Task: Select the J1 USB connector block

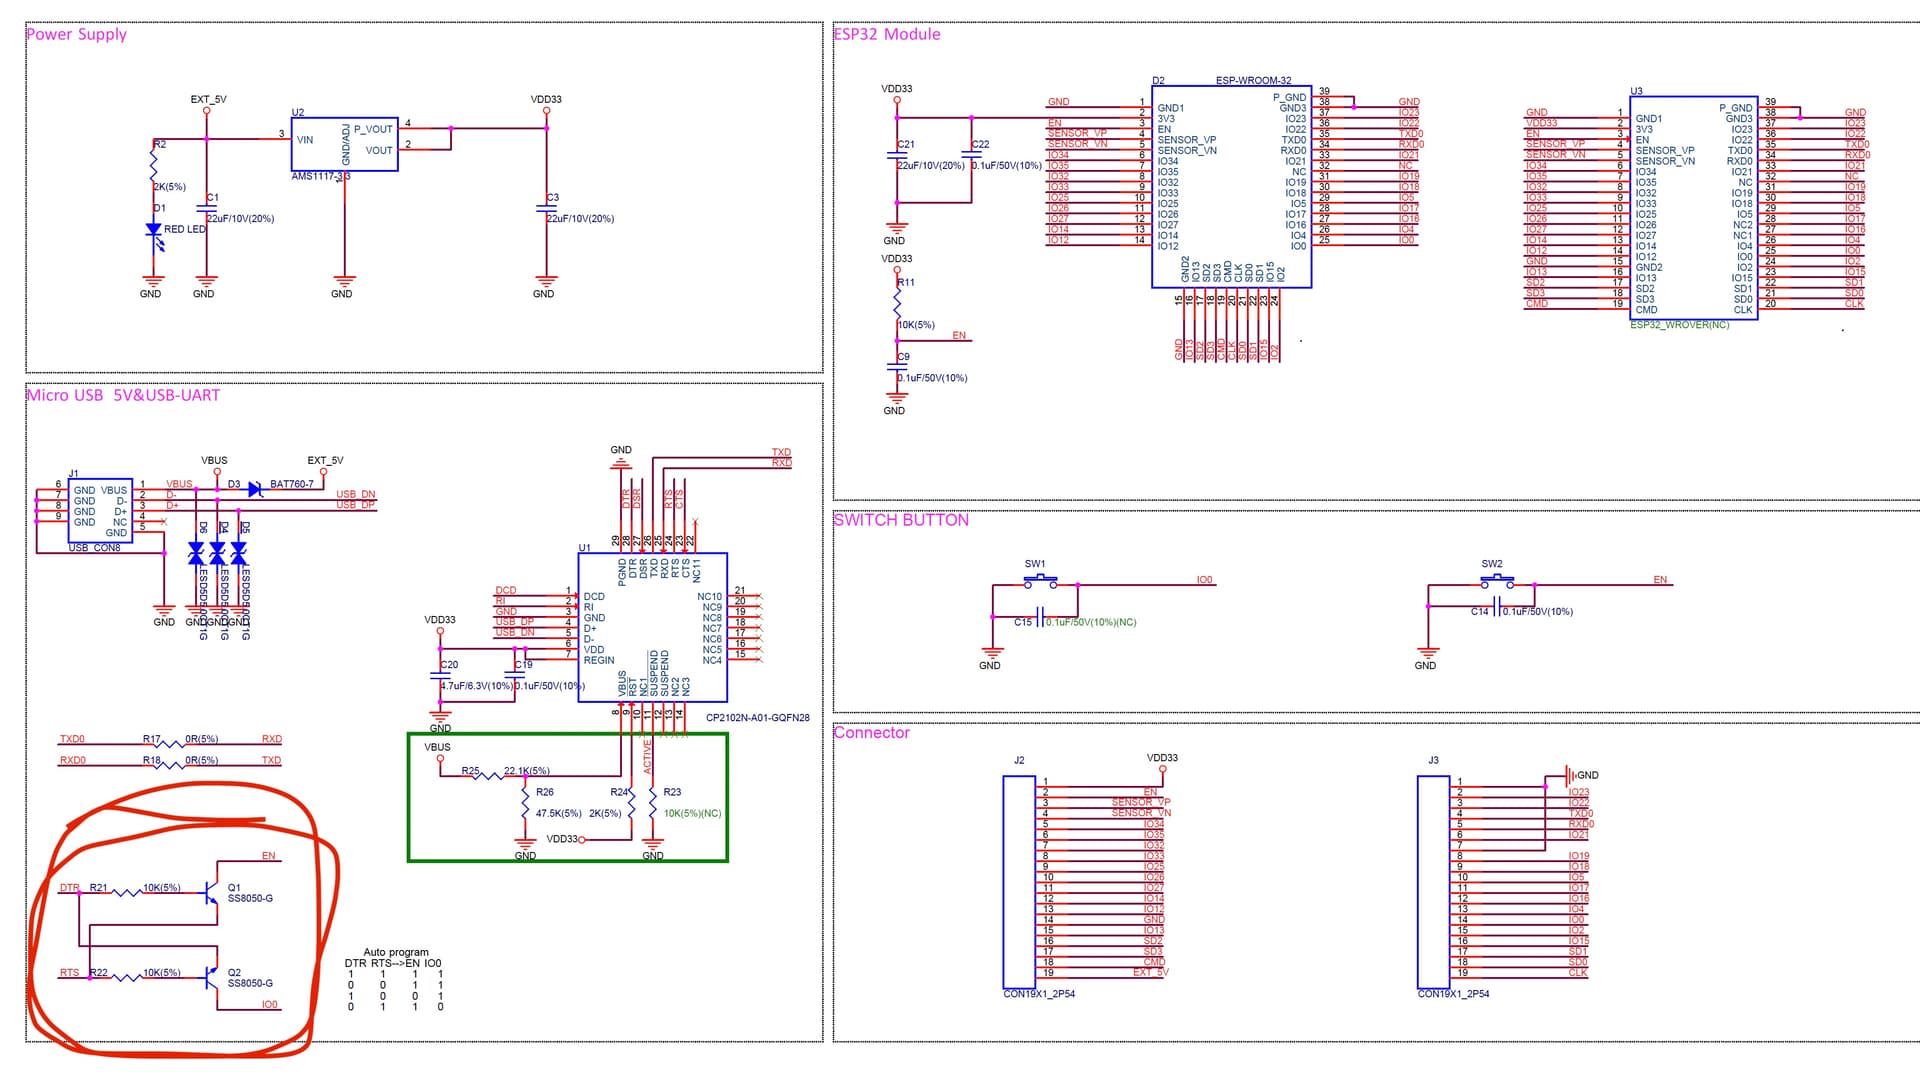Action: pyautogui.click(x=100, y=510)
